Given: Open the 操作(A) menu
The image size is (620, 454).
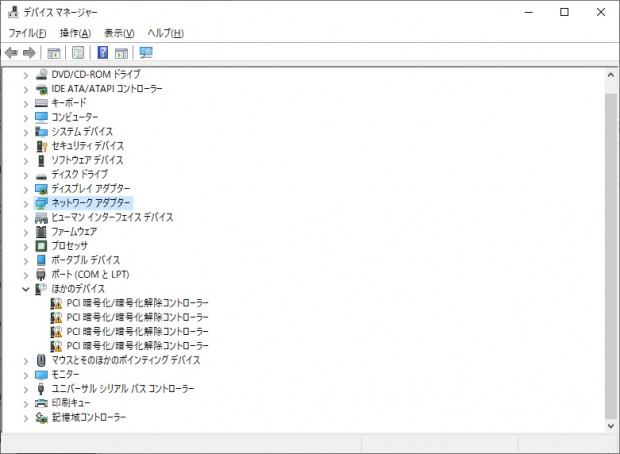Looking at the screenshot, I should tap(75, 33).
